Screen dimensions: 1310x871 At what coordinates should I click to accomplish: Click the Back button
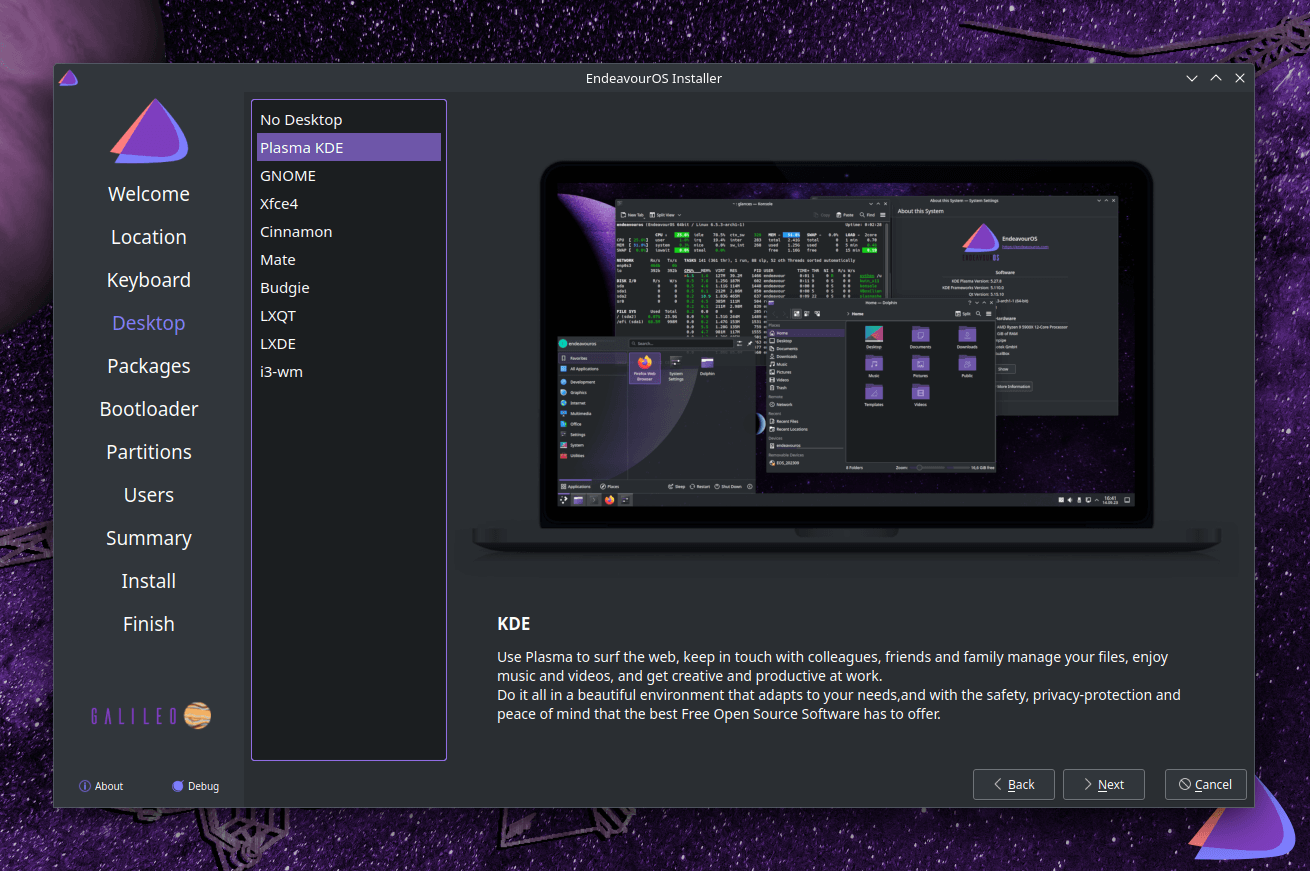point(1013,784)
